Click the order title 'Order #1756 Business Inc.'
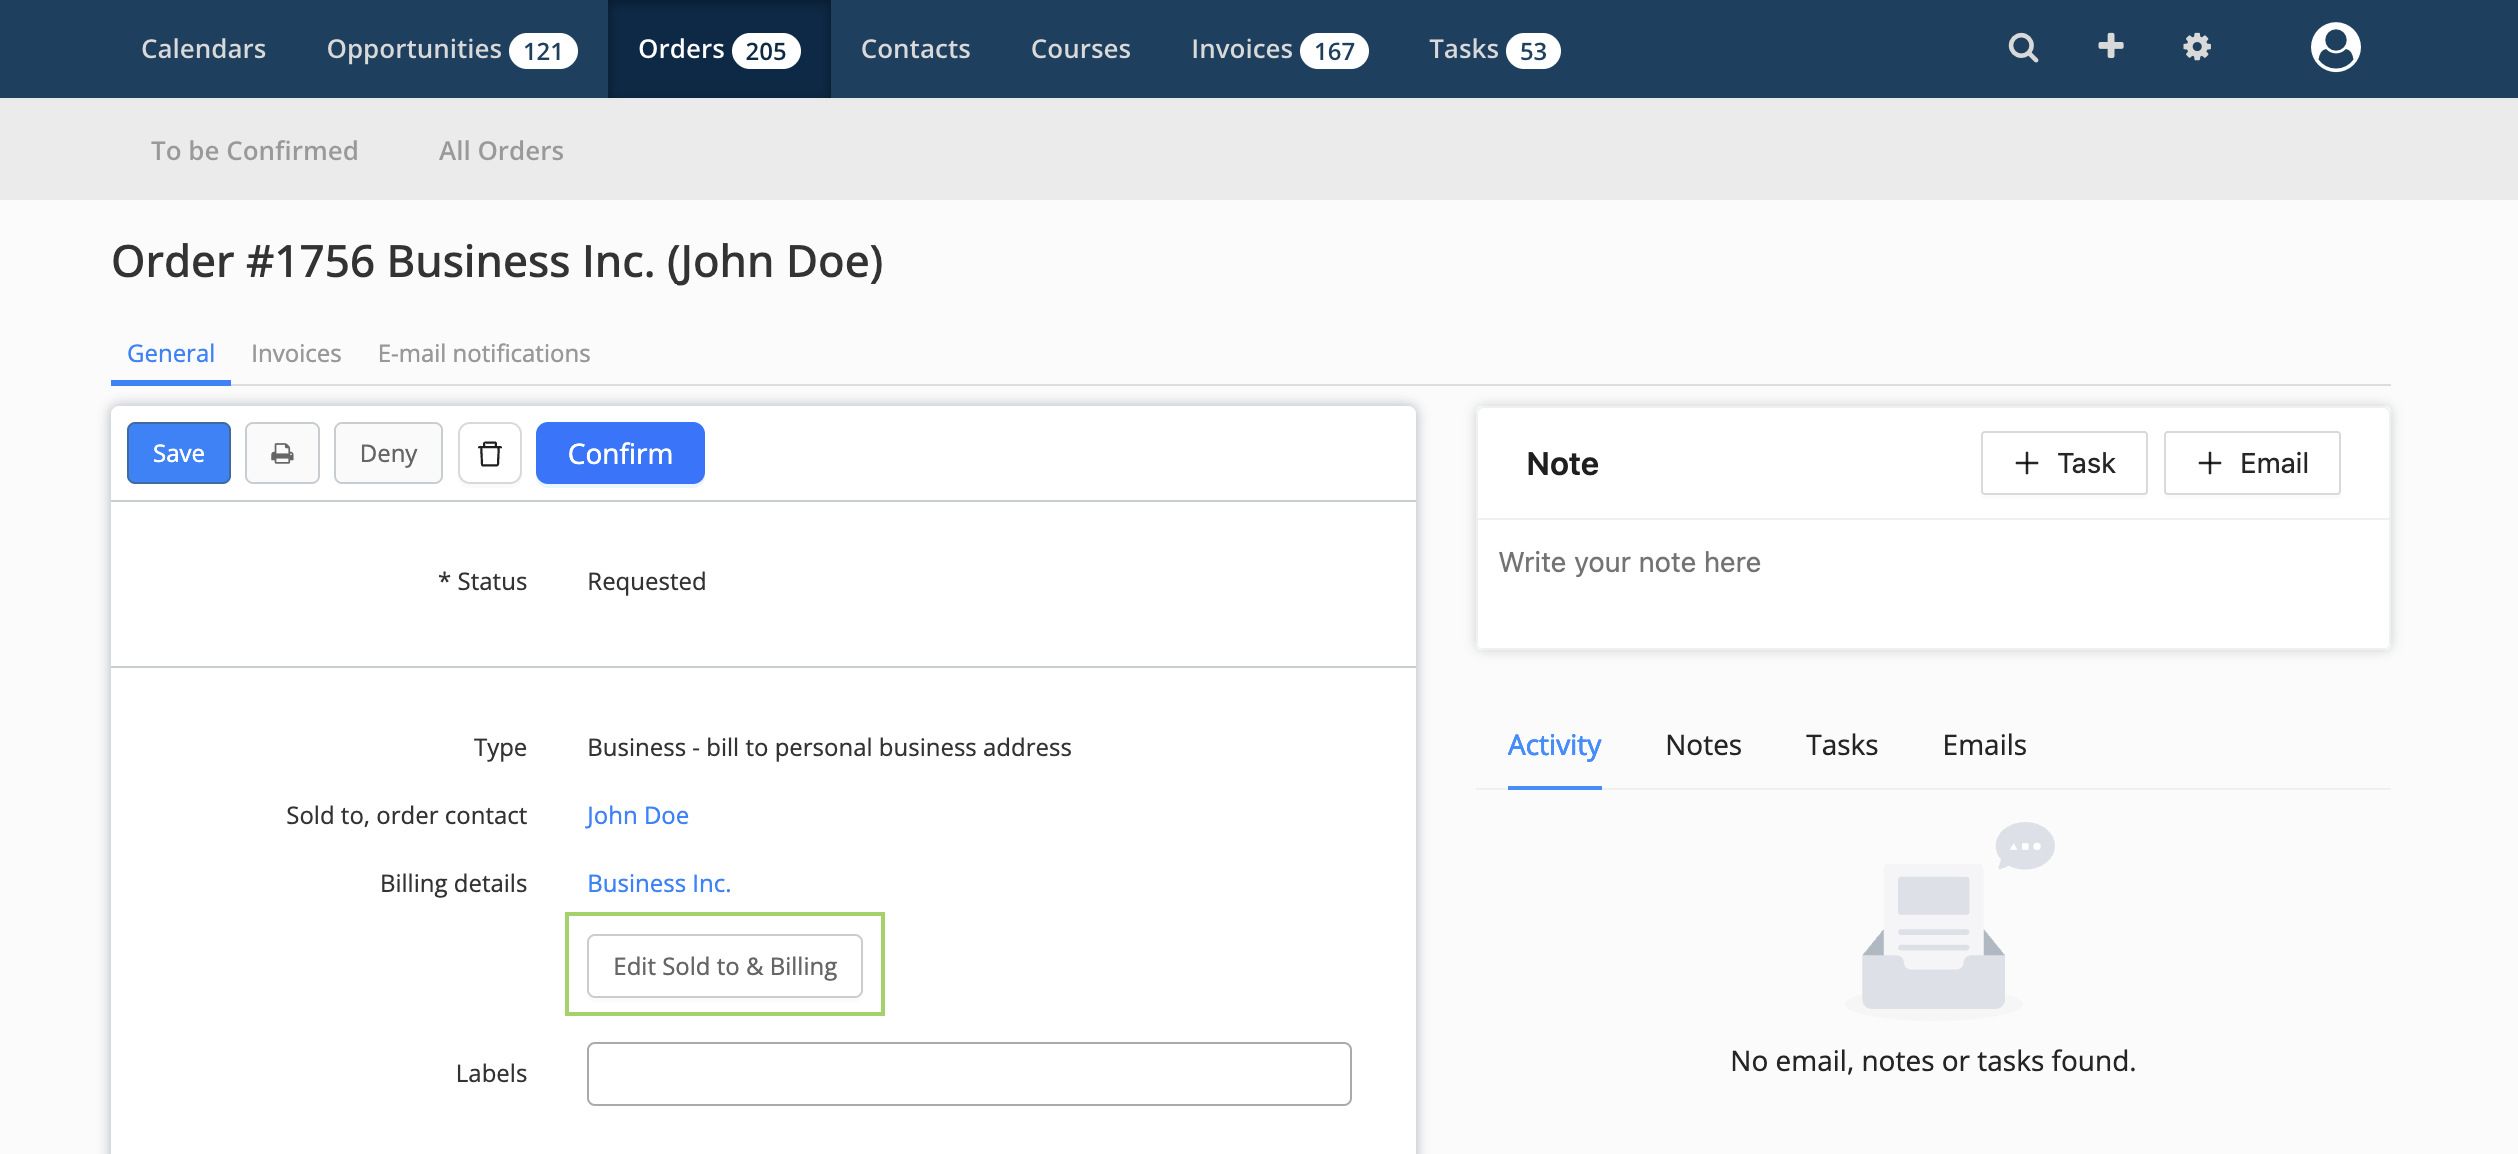This screenshot has height=1154, width=2518. click(x=383, y=261)
